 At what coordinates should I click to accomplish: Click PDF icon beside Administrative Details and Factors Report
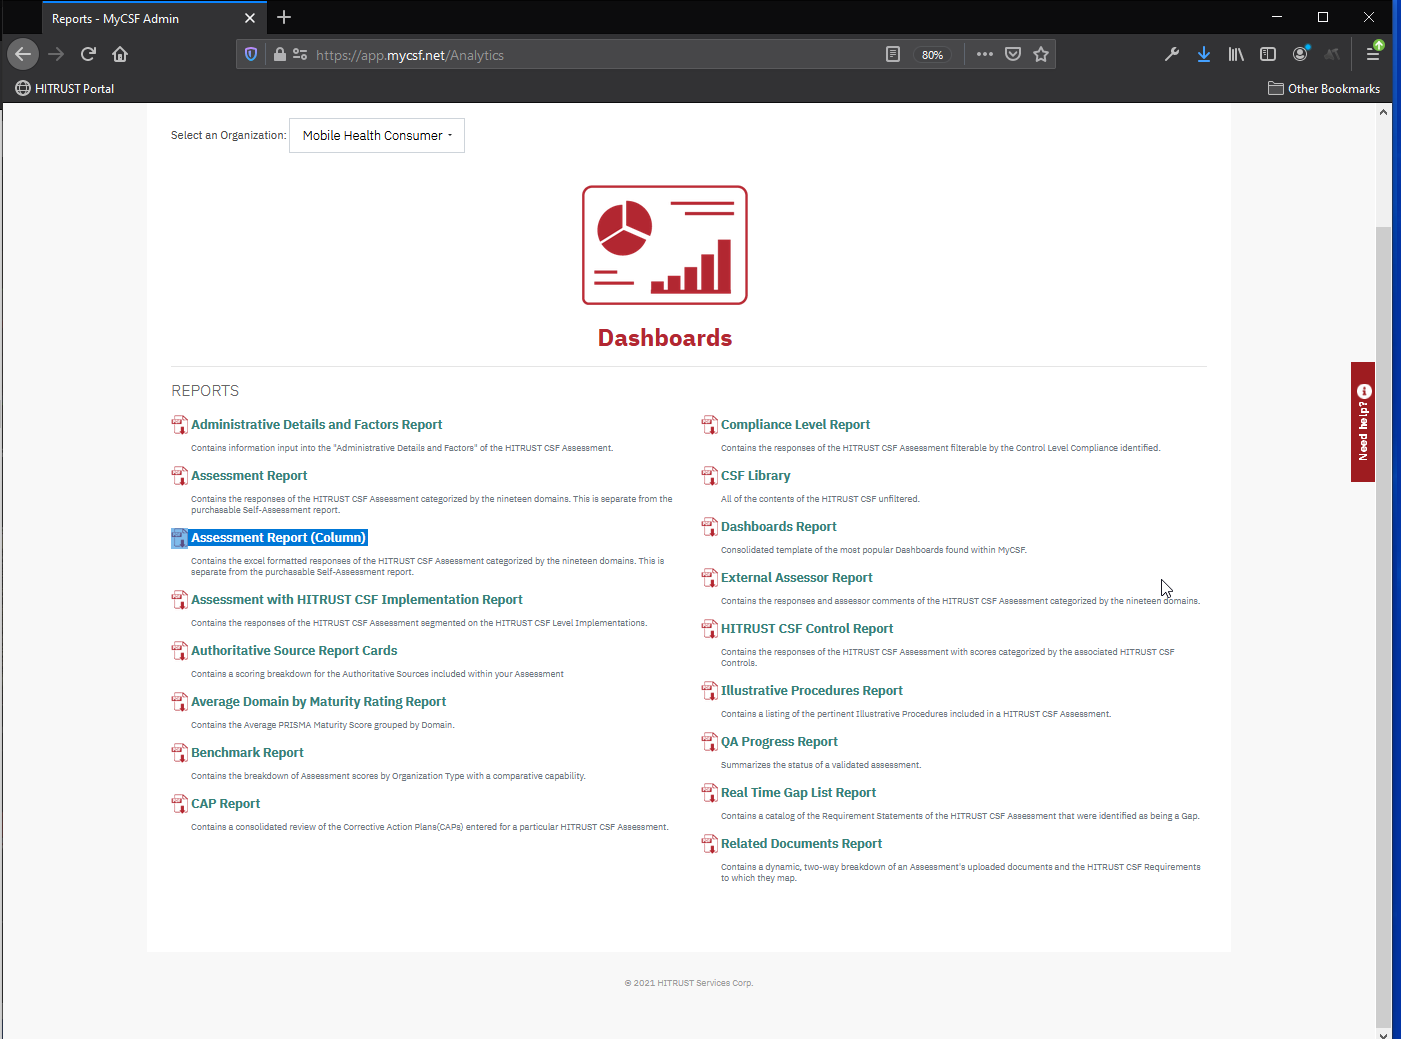pyautogui.click(x=180, y=425)
